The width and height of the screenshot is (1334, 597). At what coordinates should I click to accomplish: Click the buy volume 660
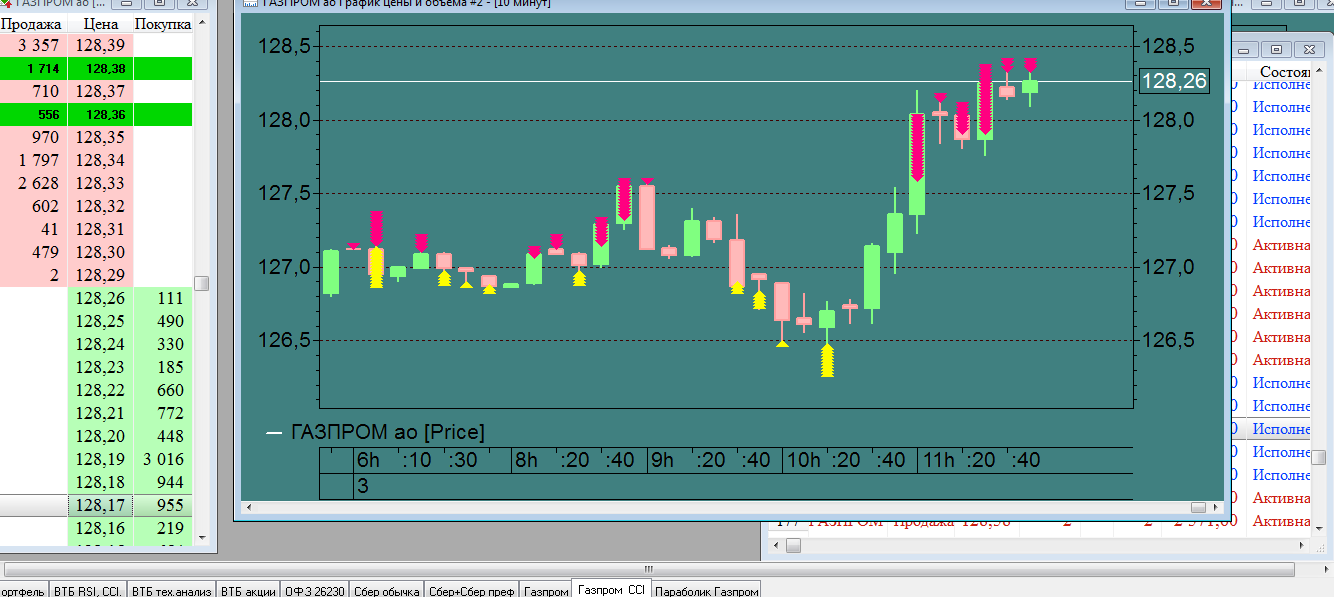(x=163, y=390)
